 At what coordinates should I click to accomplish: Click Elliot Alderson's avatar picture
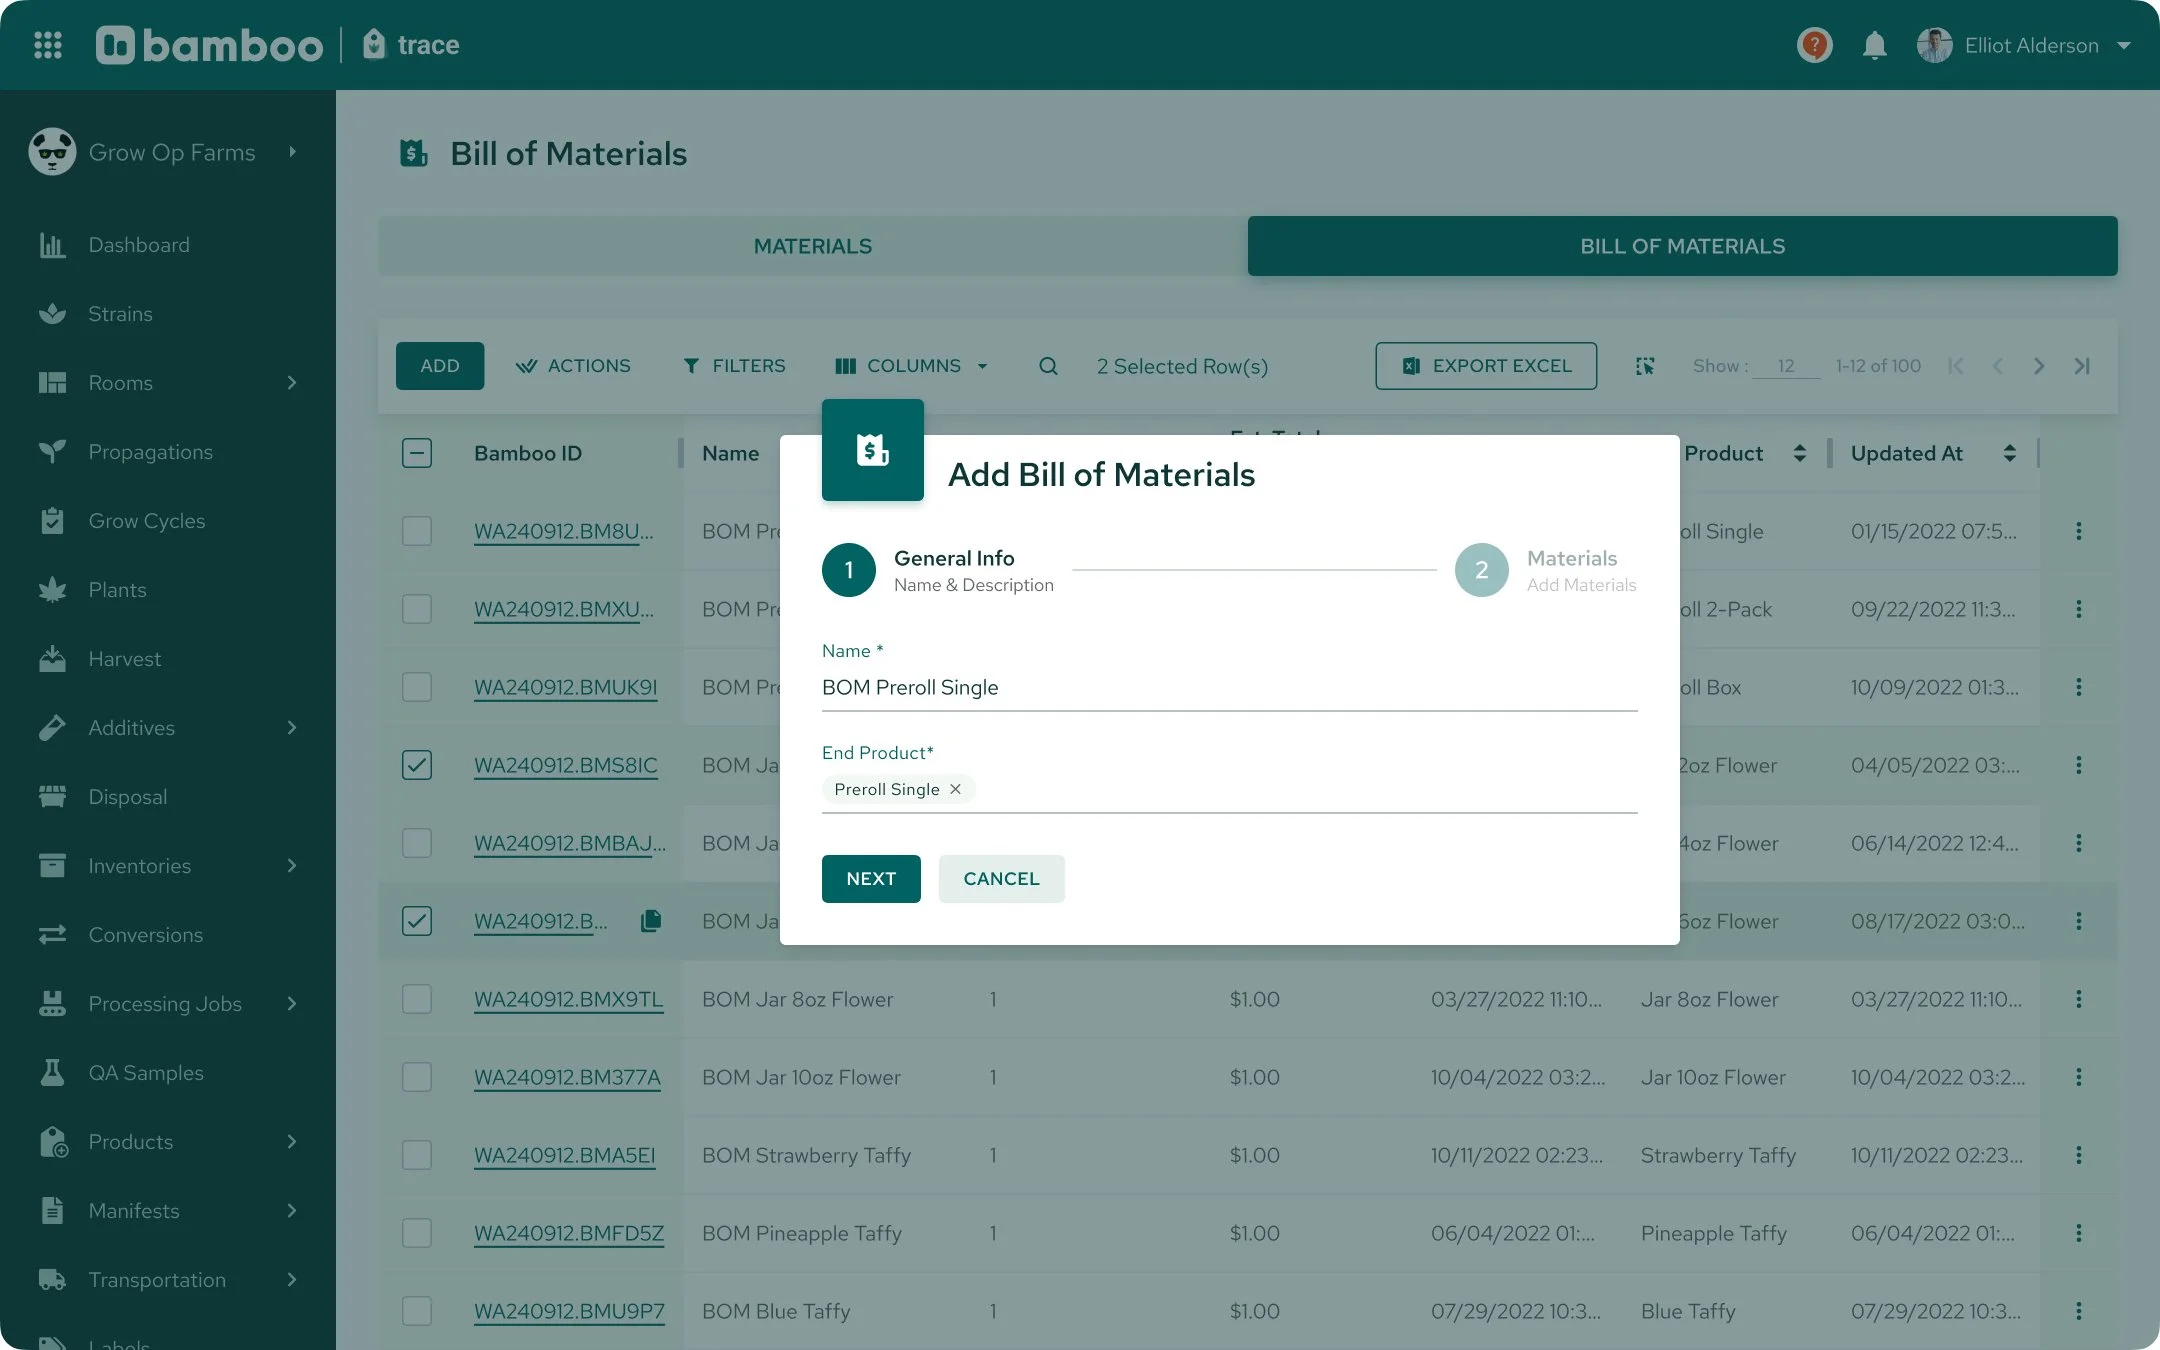click(x=1934, y=45)
